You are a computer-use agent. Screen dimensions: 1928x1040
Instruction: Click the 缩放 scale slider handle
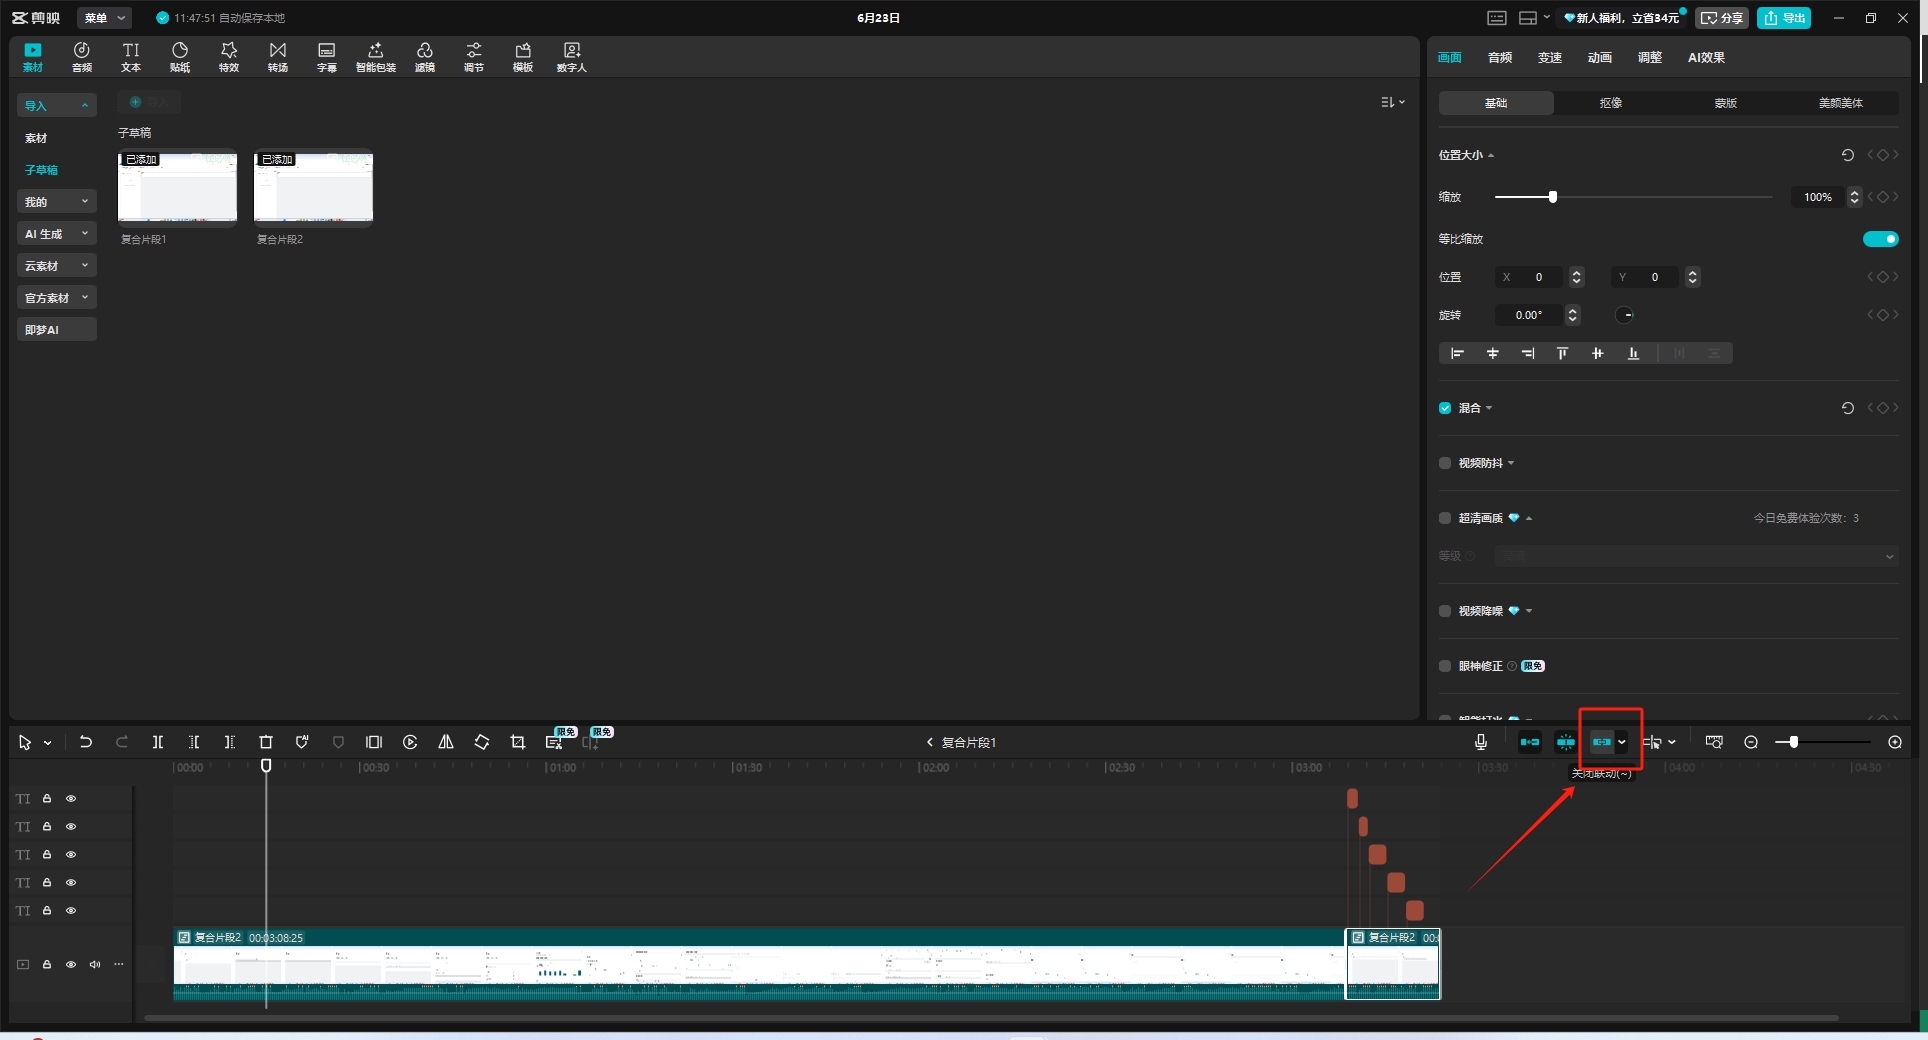click(1553, 197)
